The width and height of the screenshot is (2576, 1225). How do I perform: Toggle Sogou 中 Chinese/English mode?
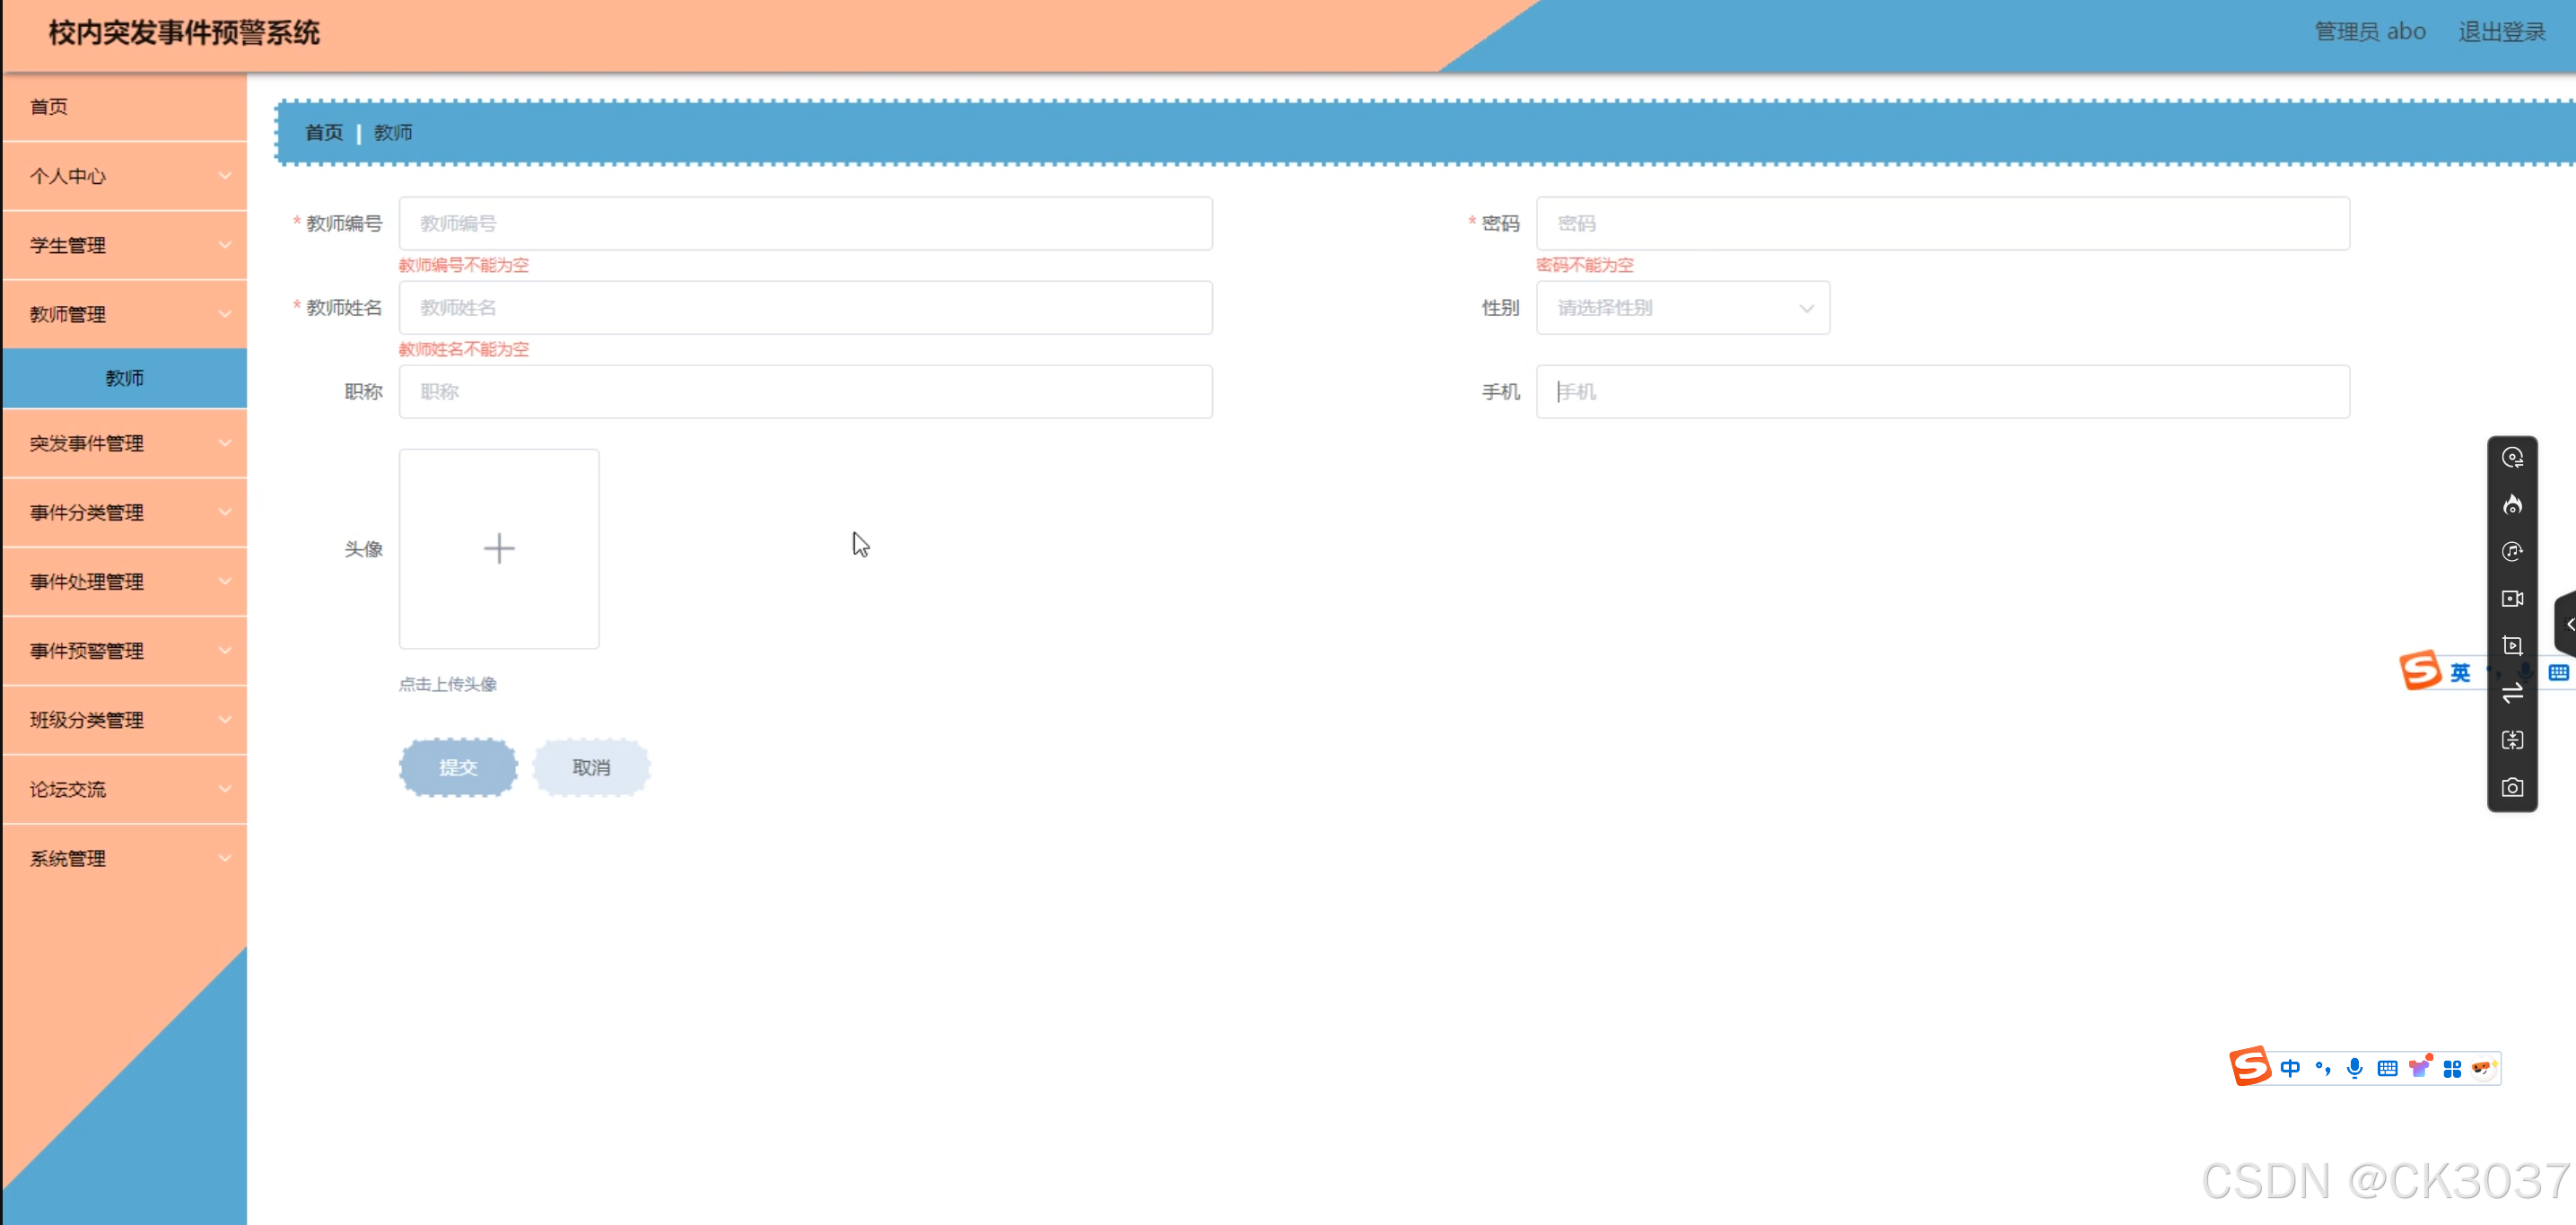(x=2289, y=1068)
